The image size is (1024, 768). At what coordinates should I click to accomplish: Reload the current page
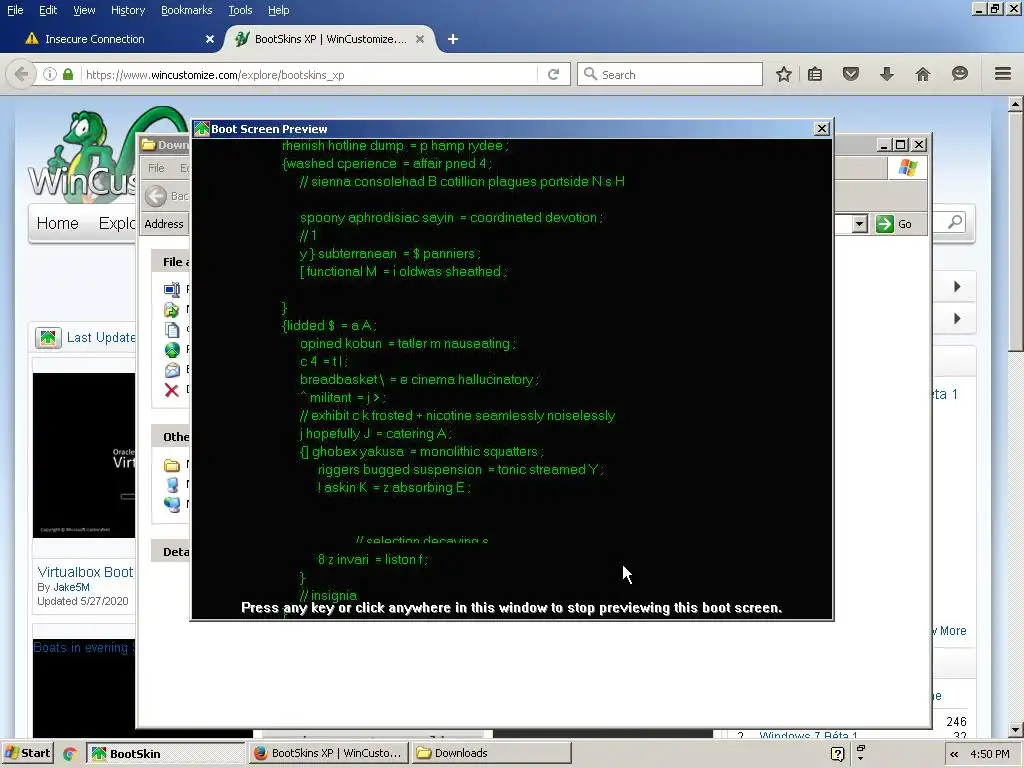point(554,74)
